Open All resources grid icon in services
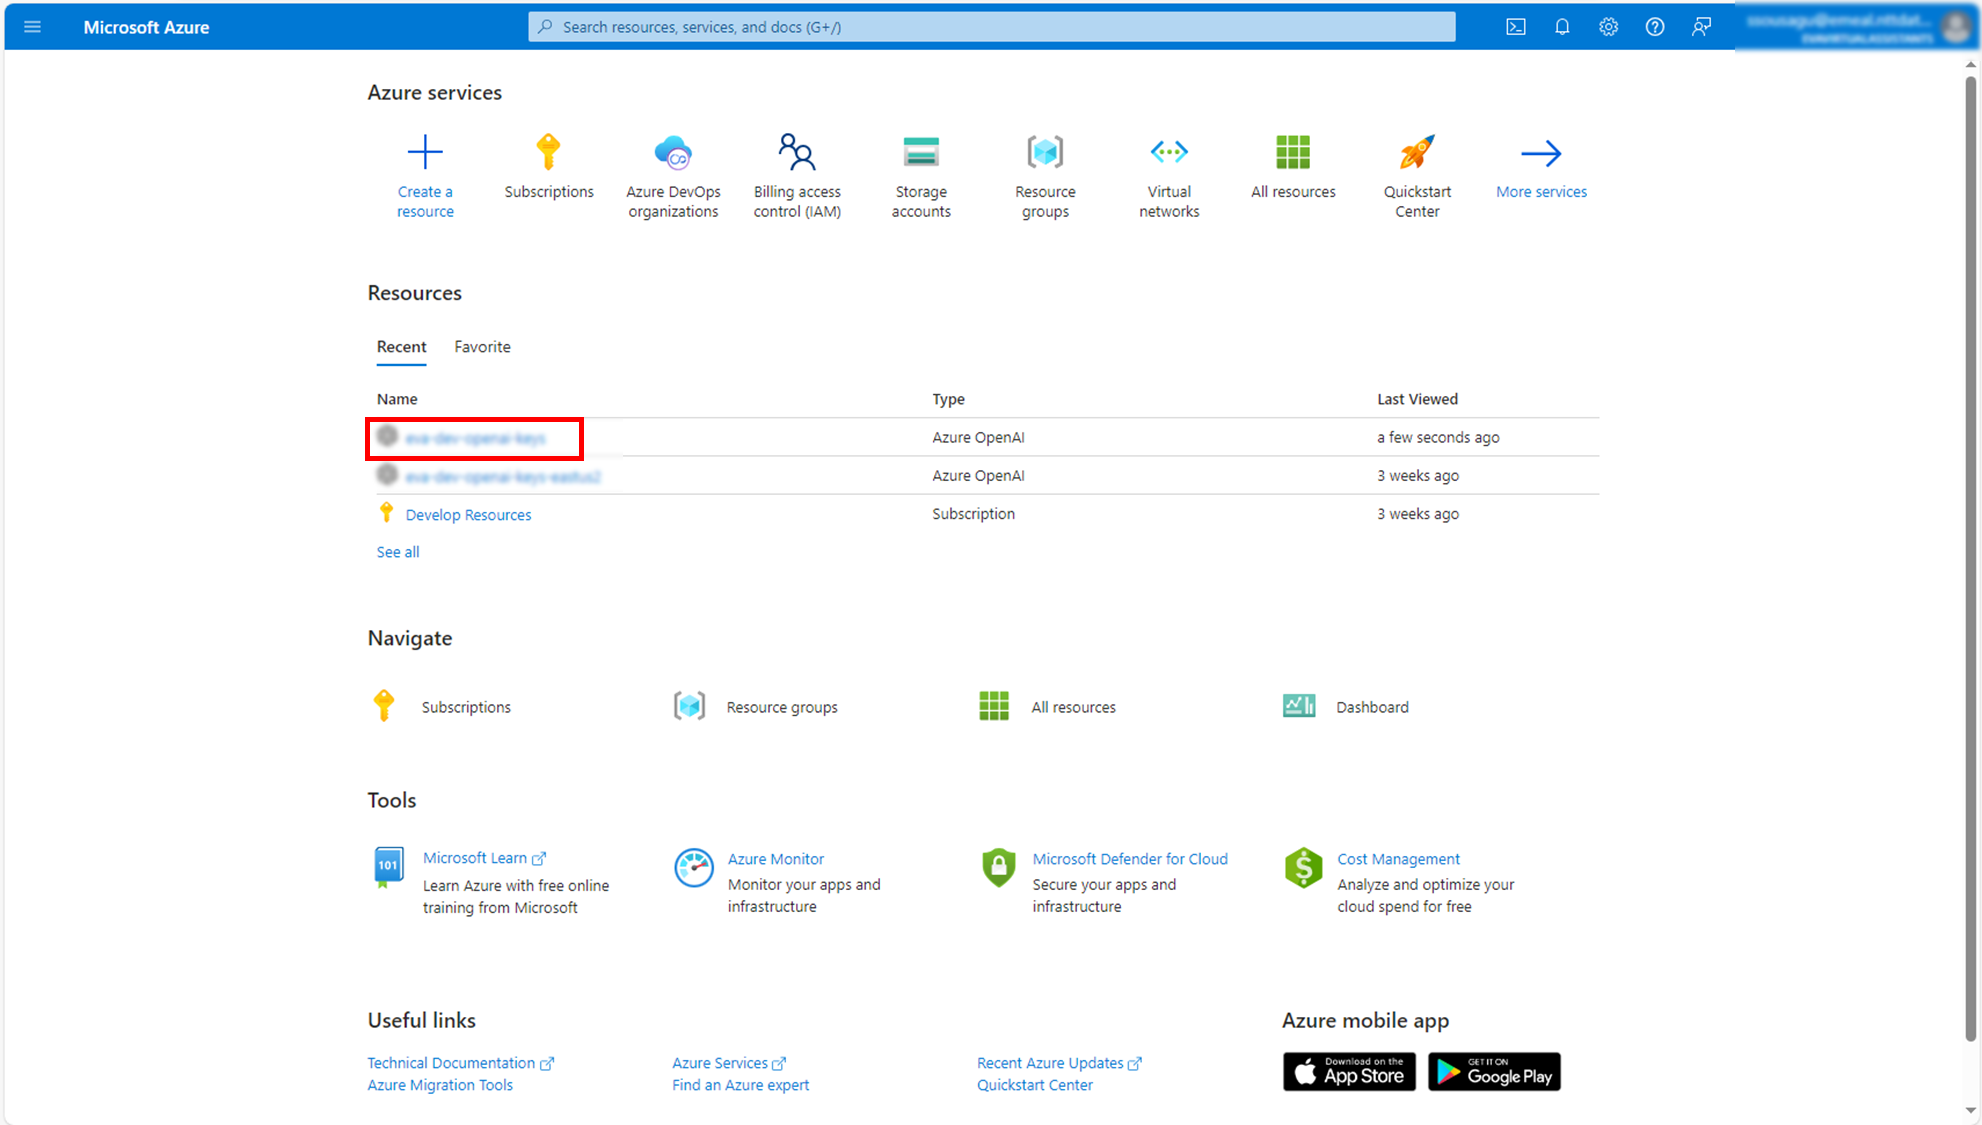The height and width of the screenshot is (1125, 1982). pyautogui.click(x=1293, y=152)
